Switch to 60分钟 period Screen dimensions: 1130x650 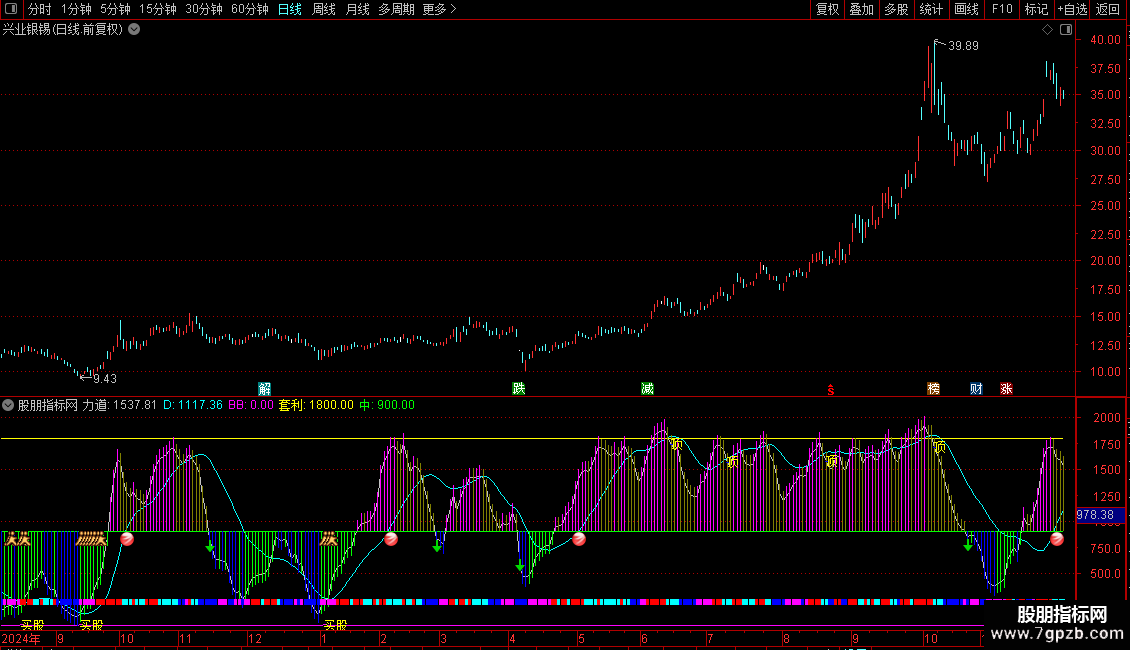250,9
